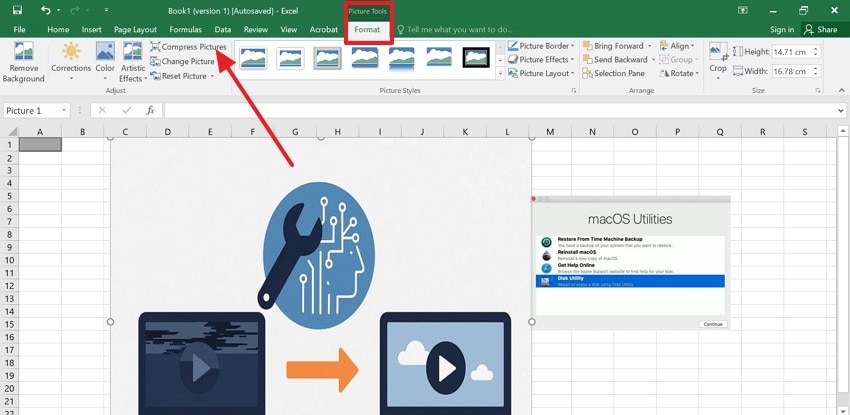Open Picture Layout menu

click(542, 73)
